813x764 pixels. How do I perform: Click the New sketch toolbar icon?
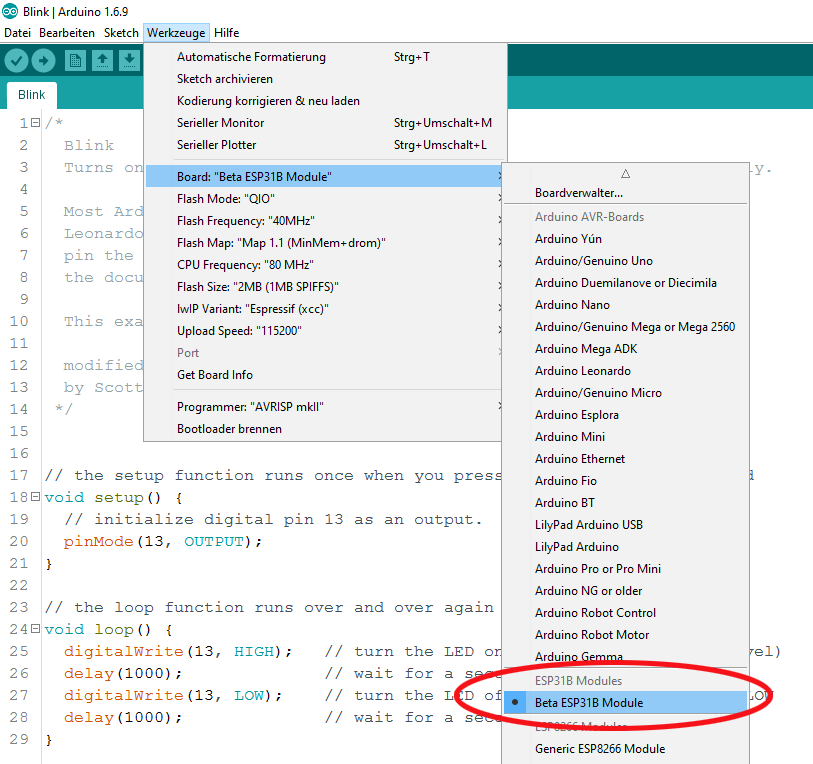[75, 61]
